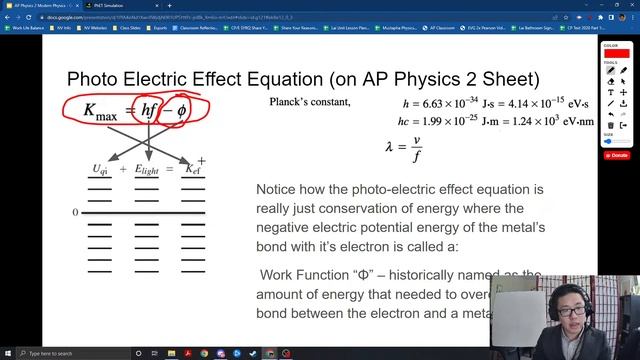Open Chrome from the taskbar
Image resolution: width=640 pixels, height=360 pixels.
point(204,353)
